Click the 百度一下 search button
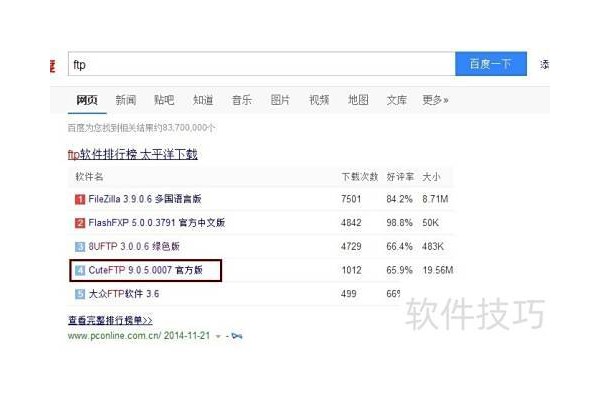The image size is (600, 400). (x=491, y=64)
